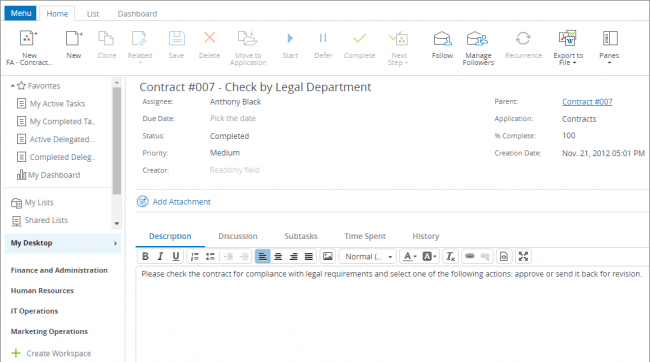Decrease indent in the editor

pyautogui.click(x=228, y=257)
